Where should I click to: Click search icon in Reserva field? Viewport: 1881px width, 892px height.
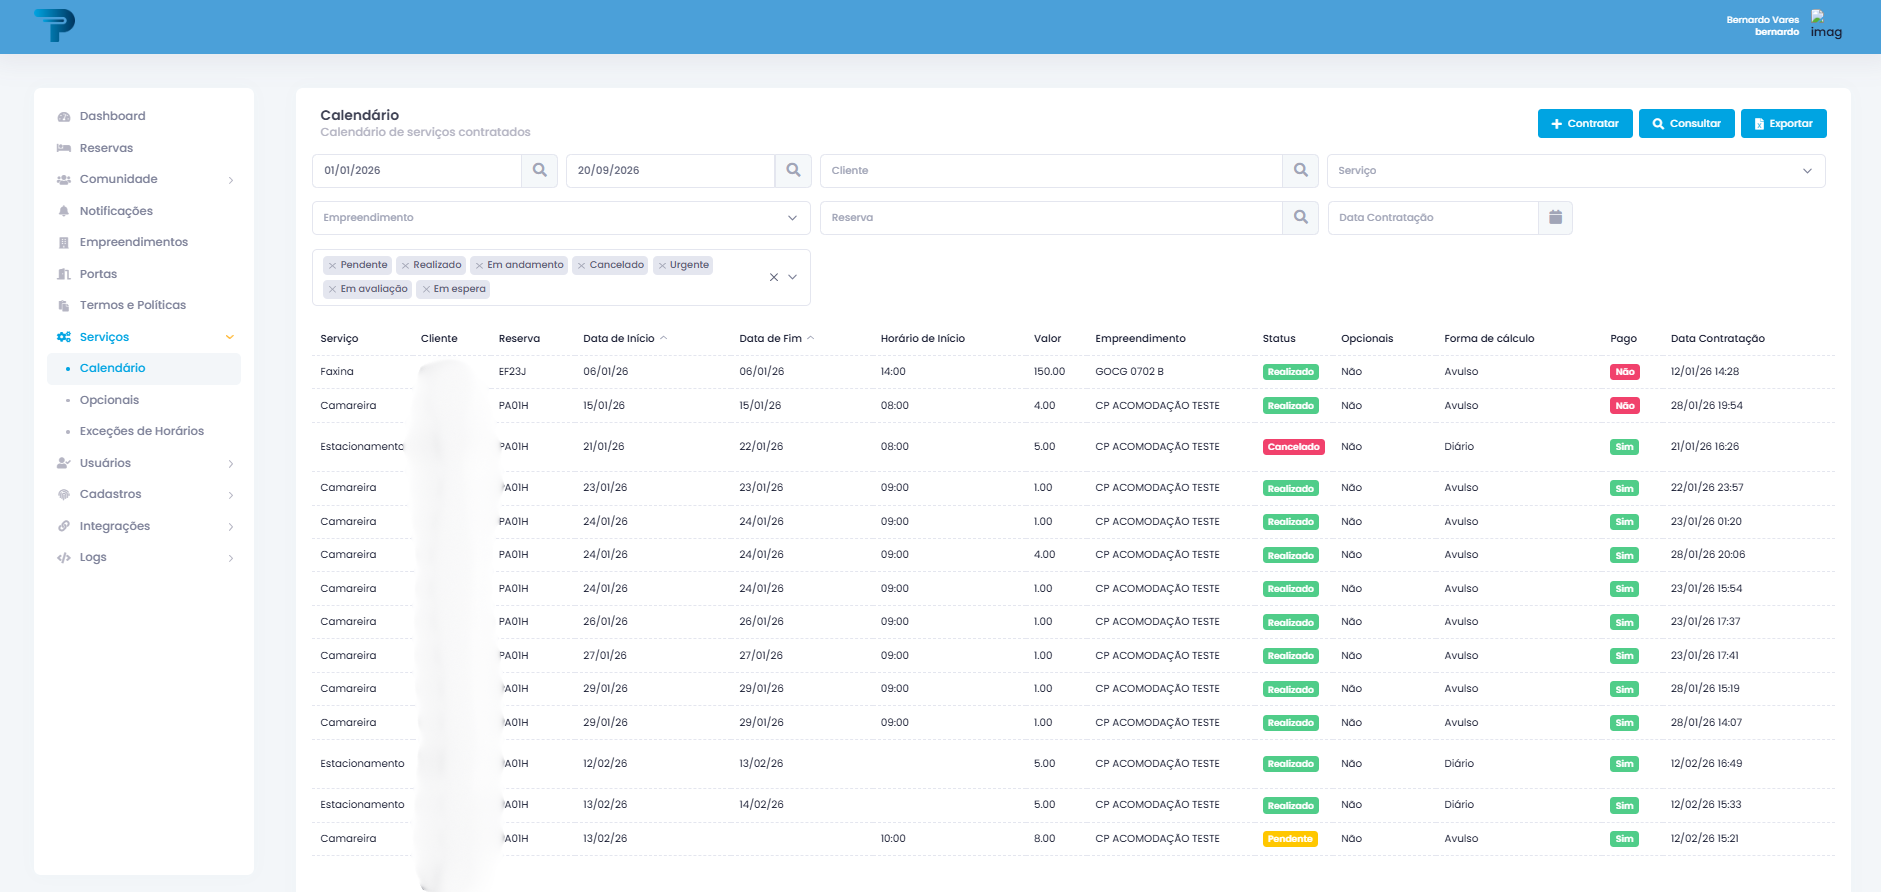(1300, 217)
